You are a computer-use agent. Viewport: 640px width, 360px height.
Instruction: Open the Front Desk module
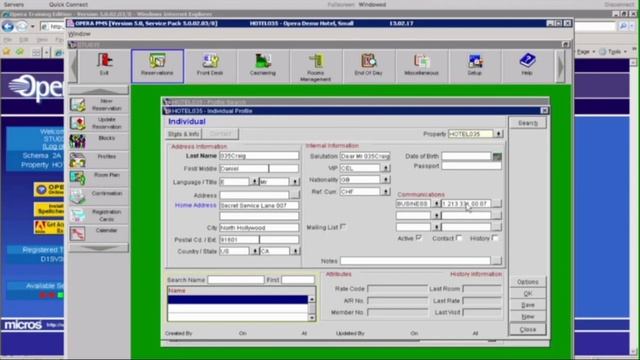(210, 65)
